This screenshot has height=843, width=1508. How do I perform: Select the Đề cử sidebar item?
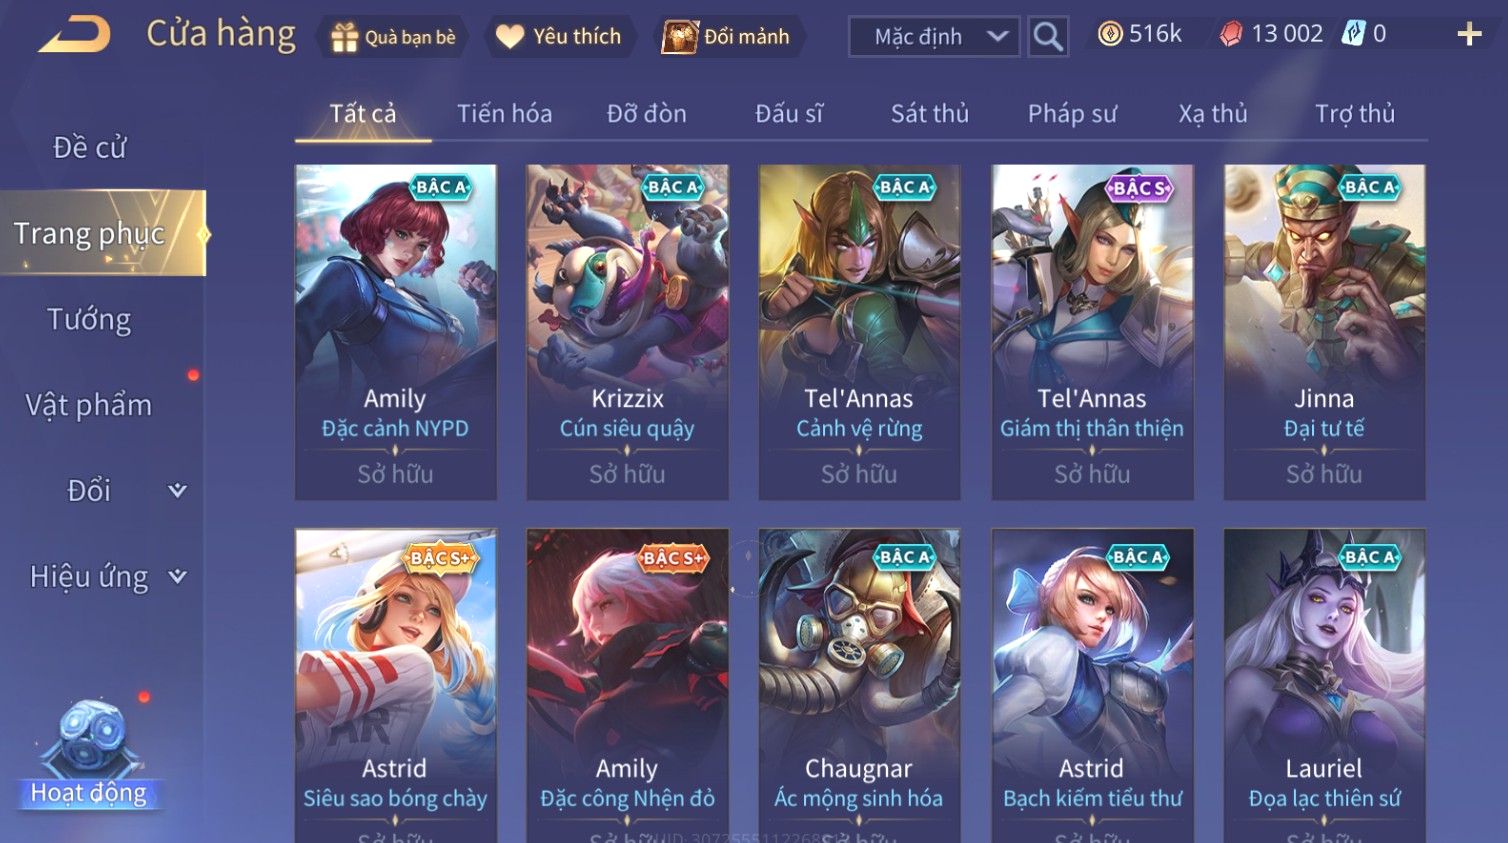pos(89,147)
